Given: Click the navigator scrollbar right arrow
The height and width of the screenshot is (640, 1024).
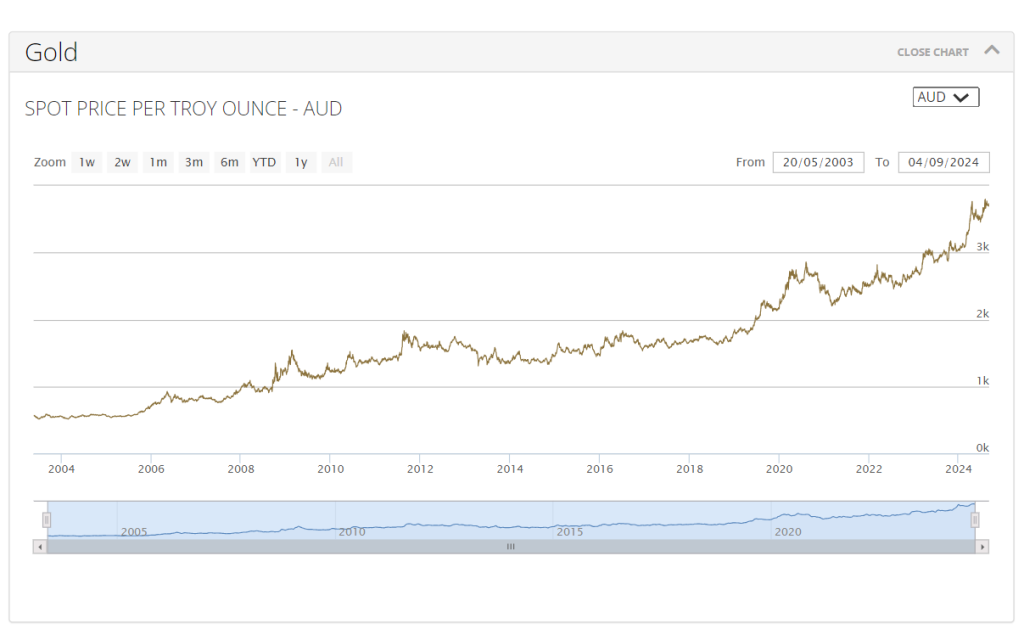Looking at the screenshot, I should 982,547.
